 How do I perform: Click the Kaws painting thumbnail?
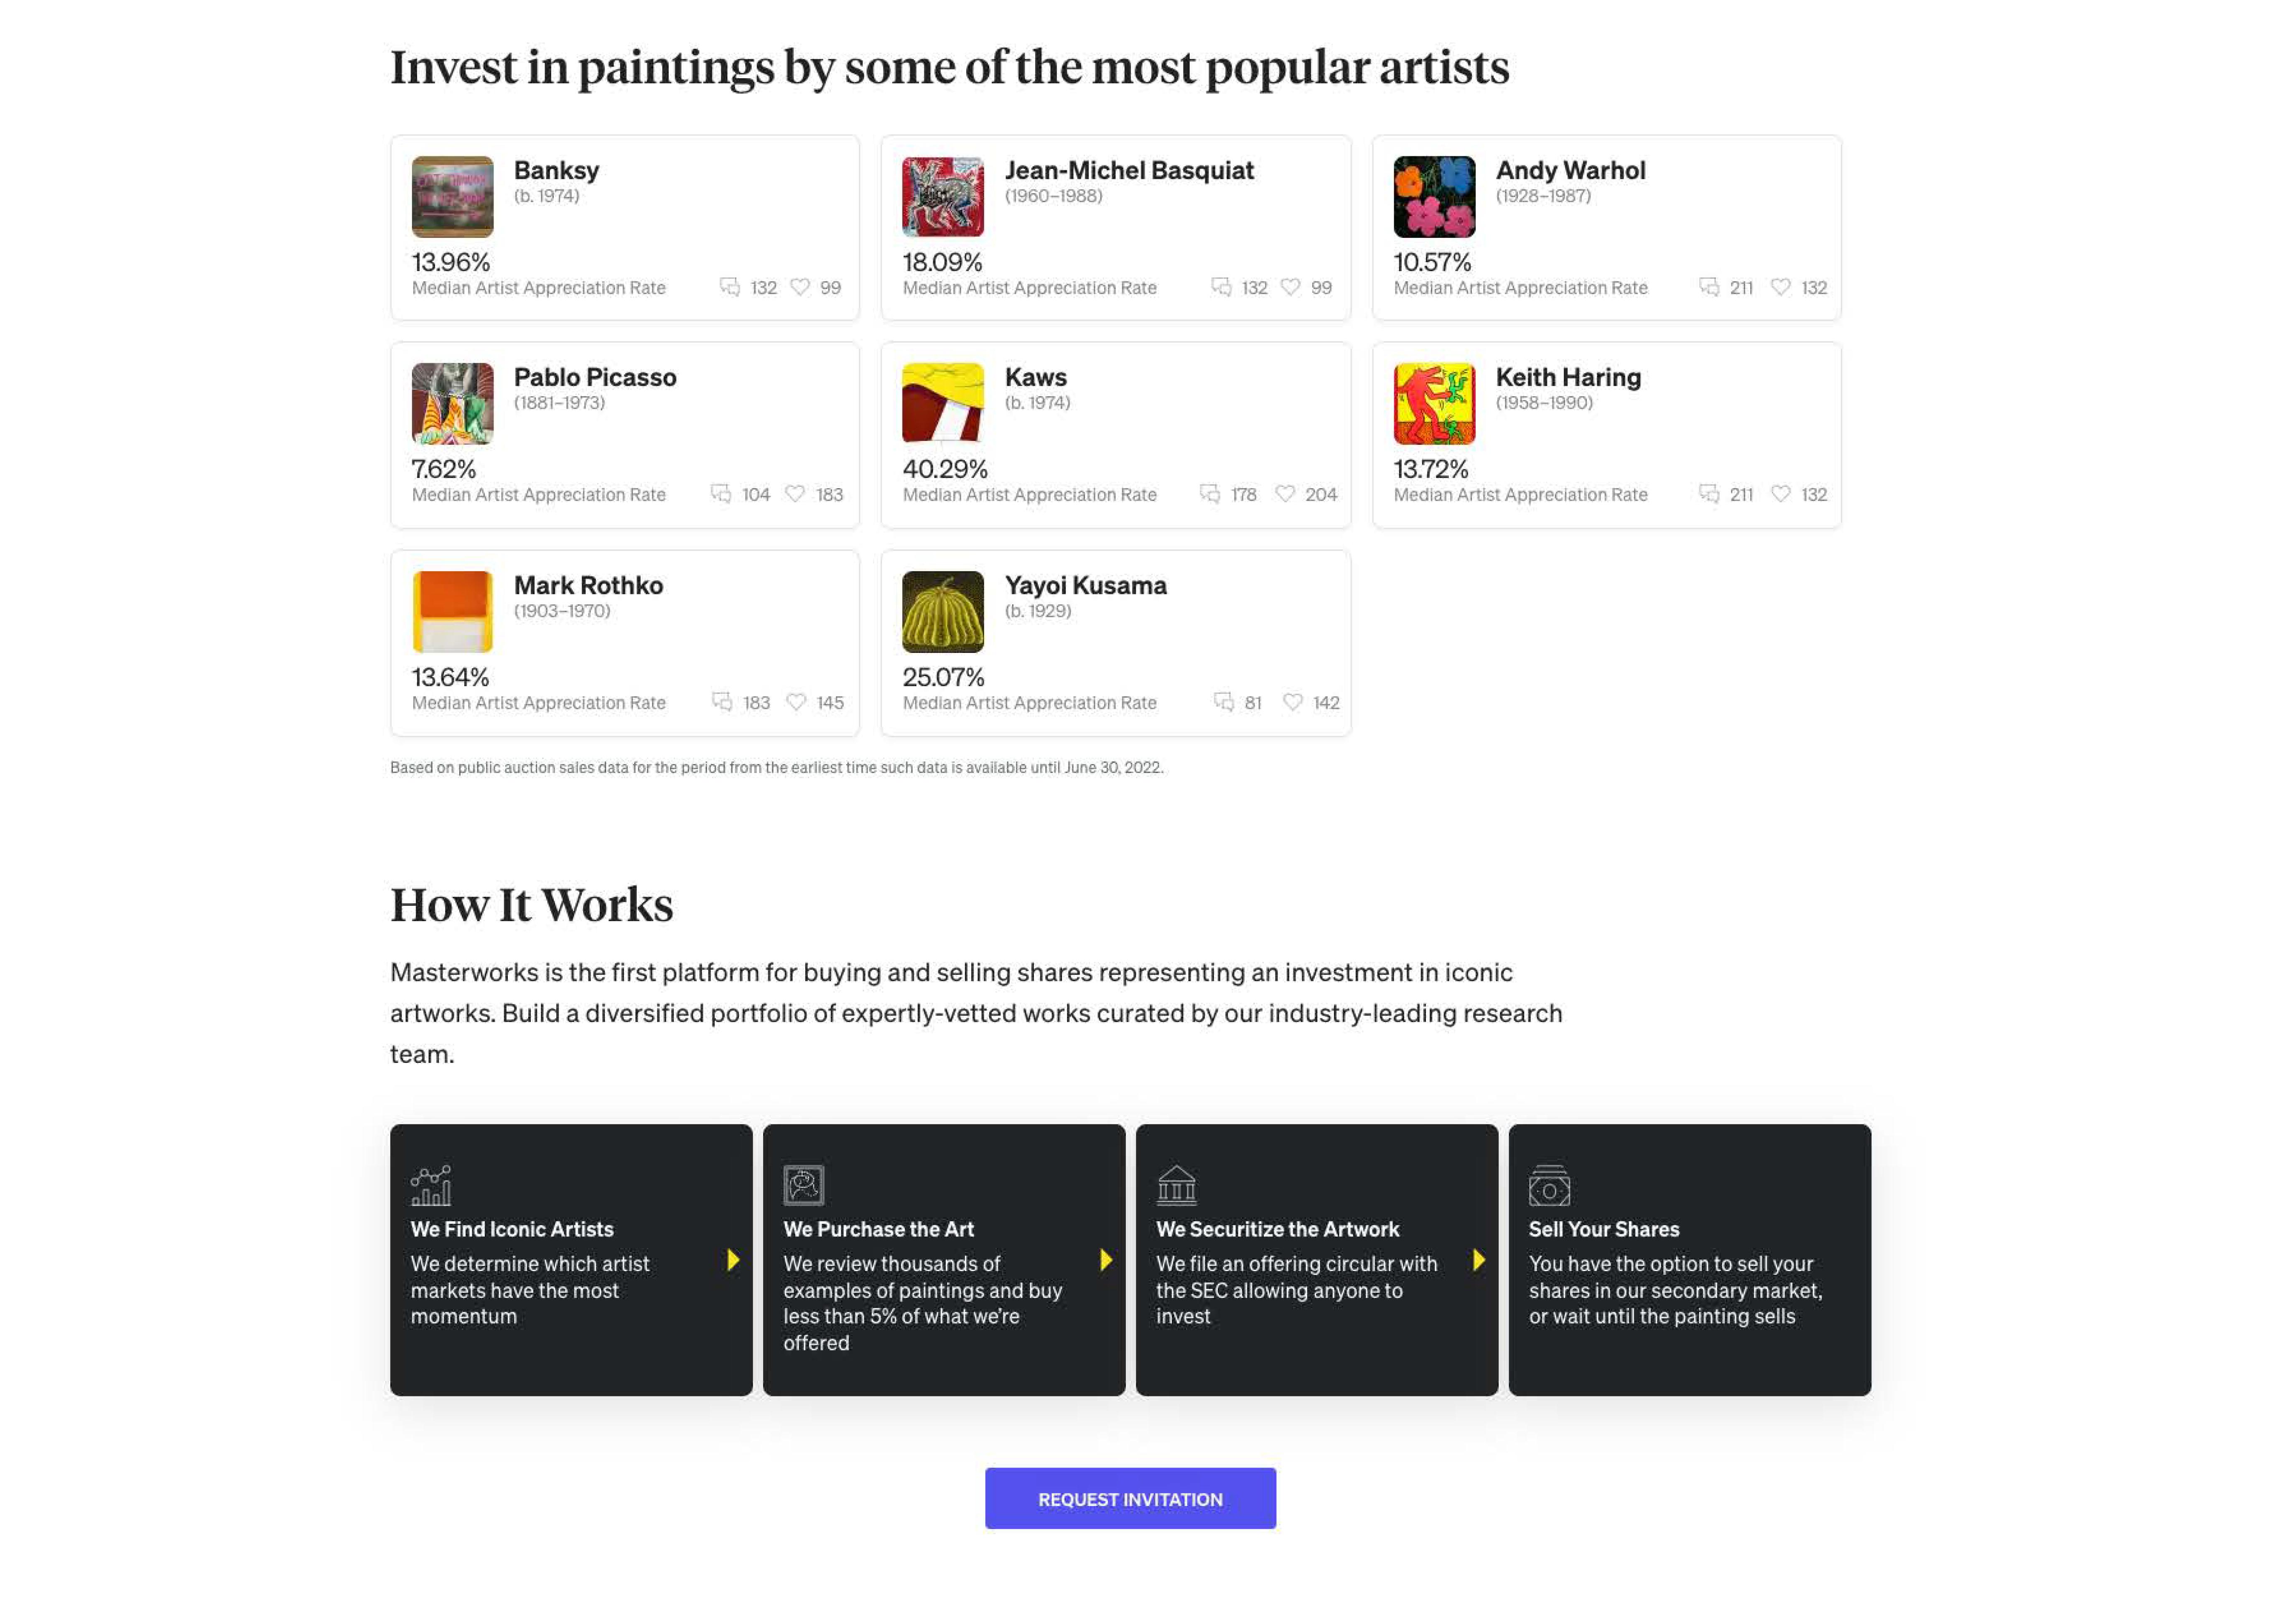click(x=942, y=403)
